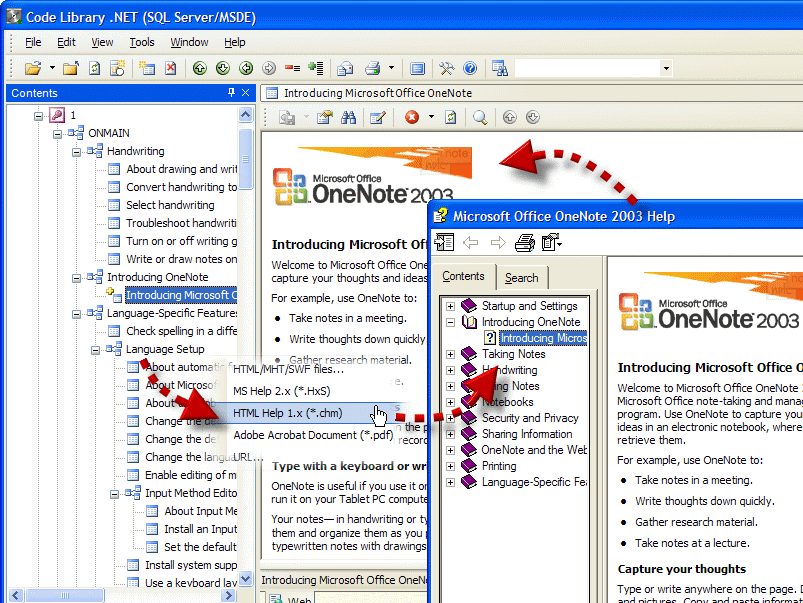Screen dimensions: 803x603
Task: Collapse the Language Setup tree node
Action: click(95, 350)
